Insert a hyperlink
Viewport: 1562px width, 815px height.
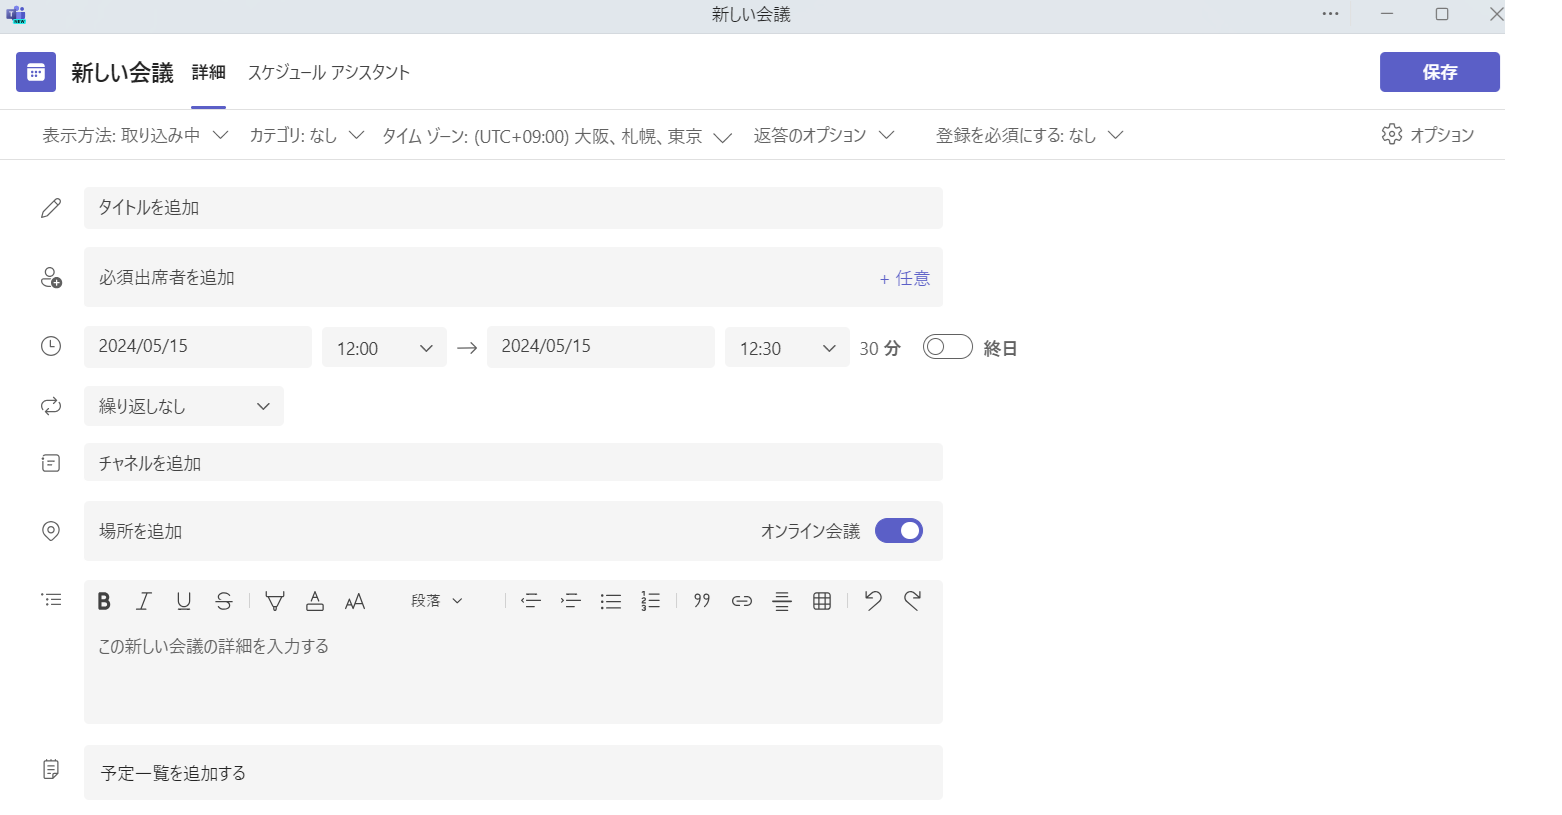coord(742,601)
